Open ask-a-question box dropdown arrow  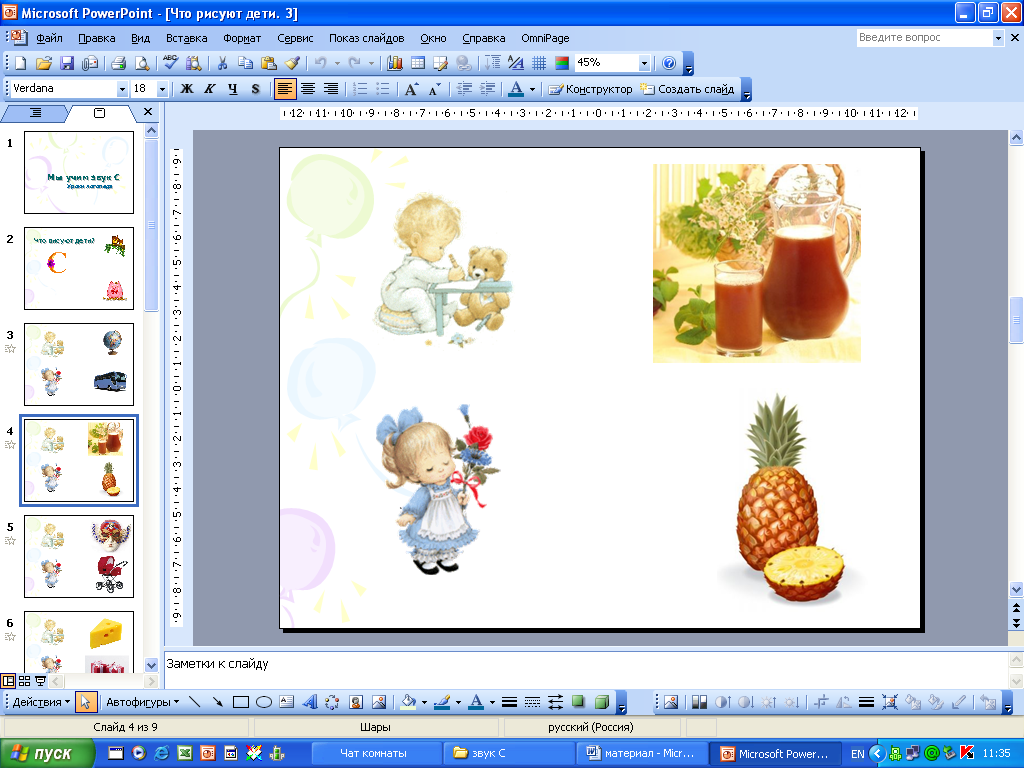point(998,38)
